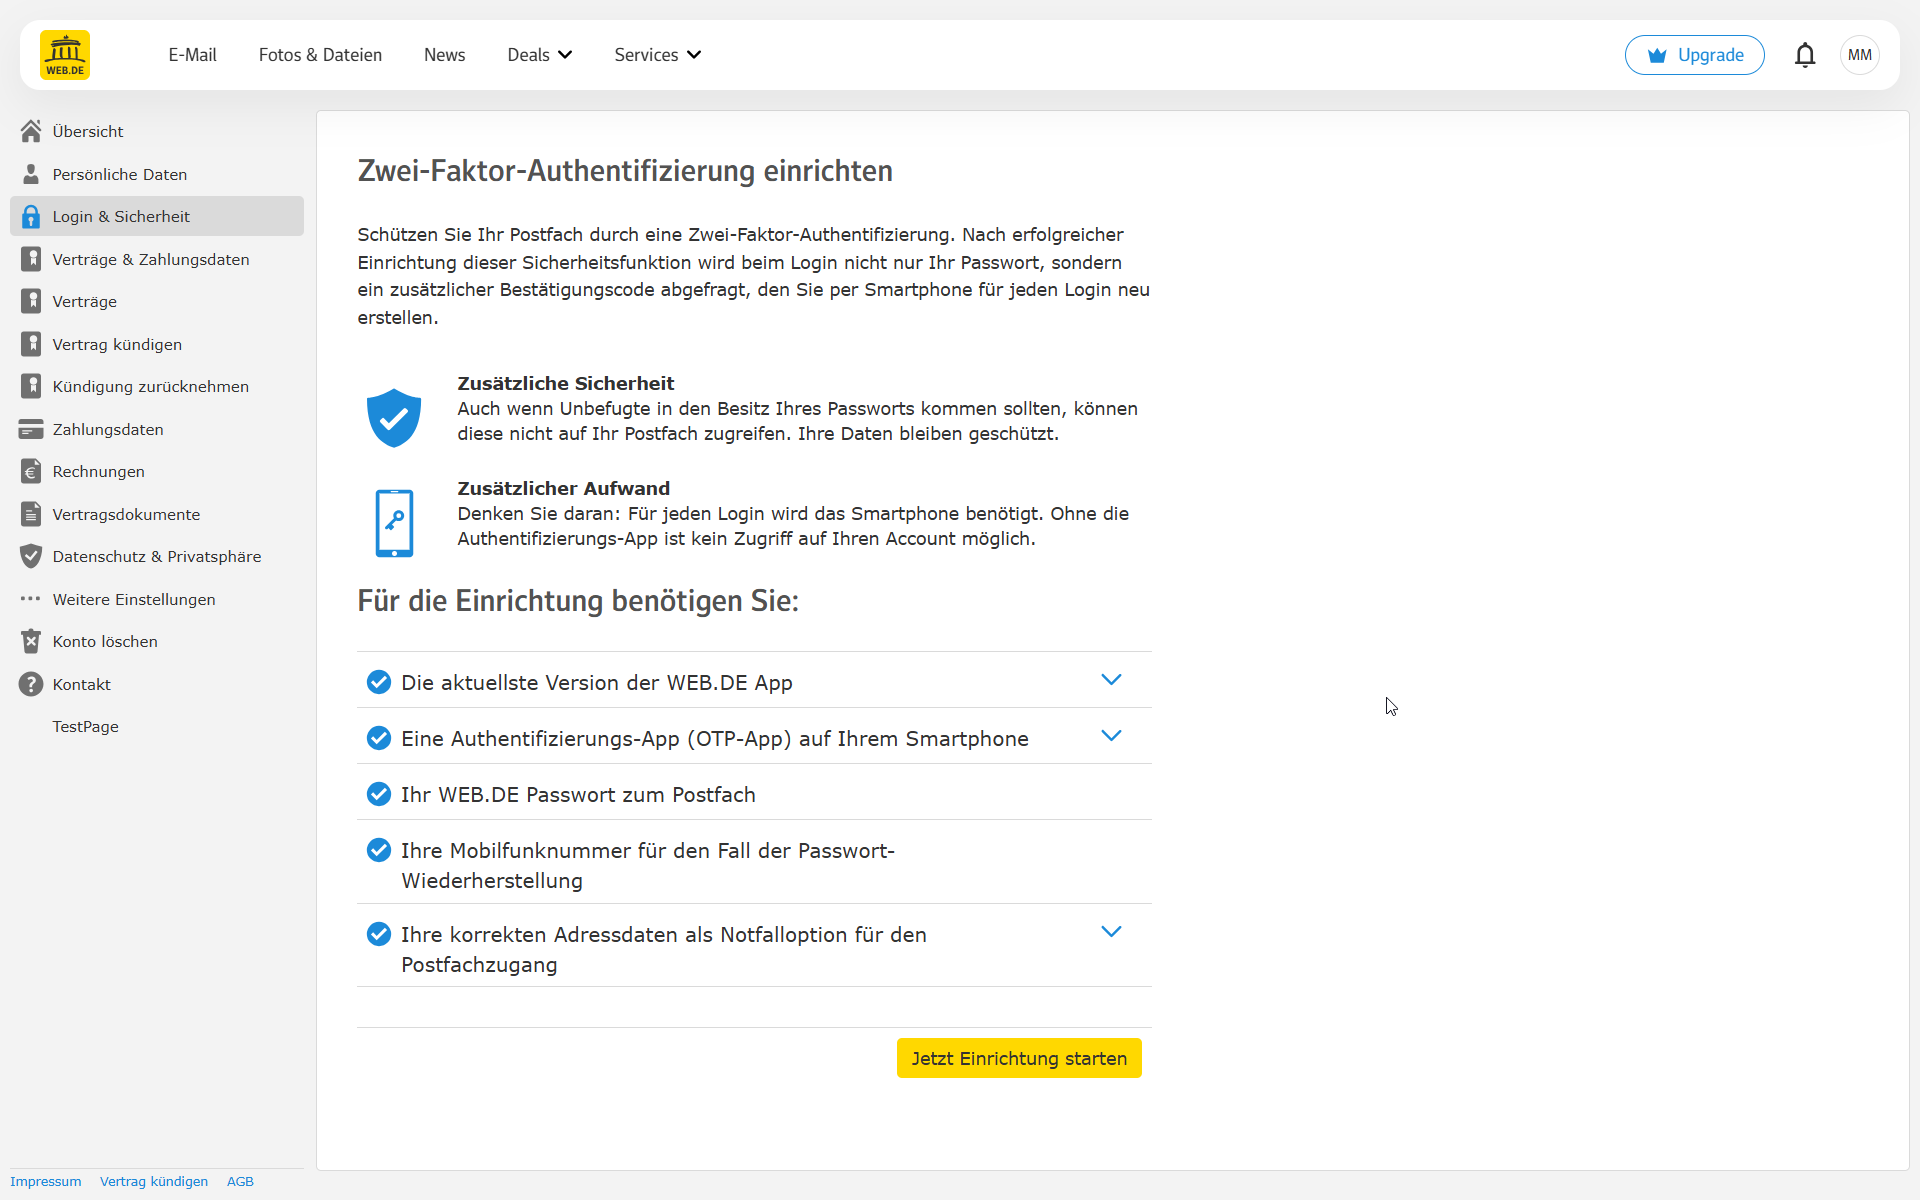Expand the WEB.DE App version requirement
This screenshot has height=1200, width=1920.
tap(1111, 680)
